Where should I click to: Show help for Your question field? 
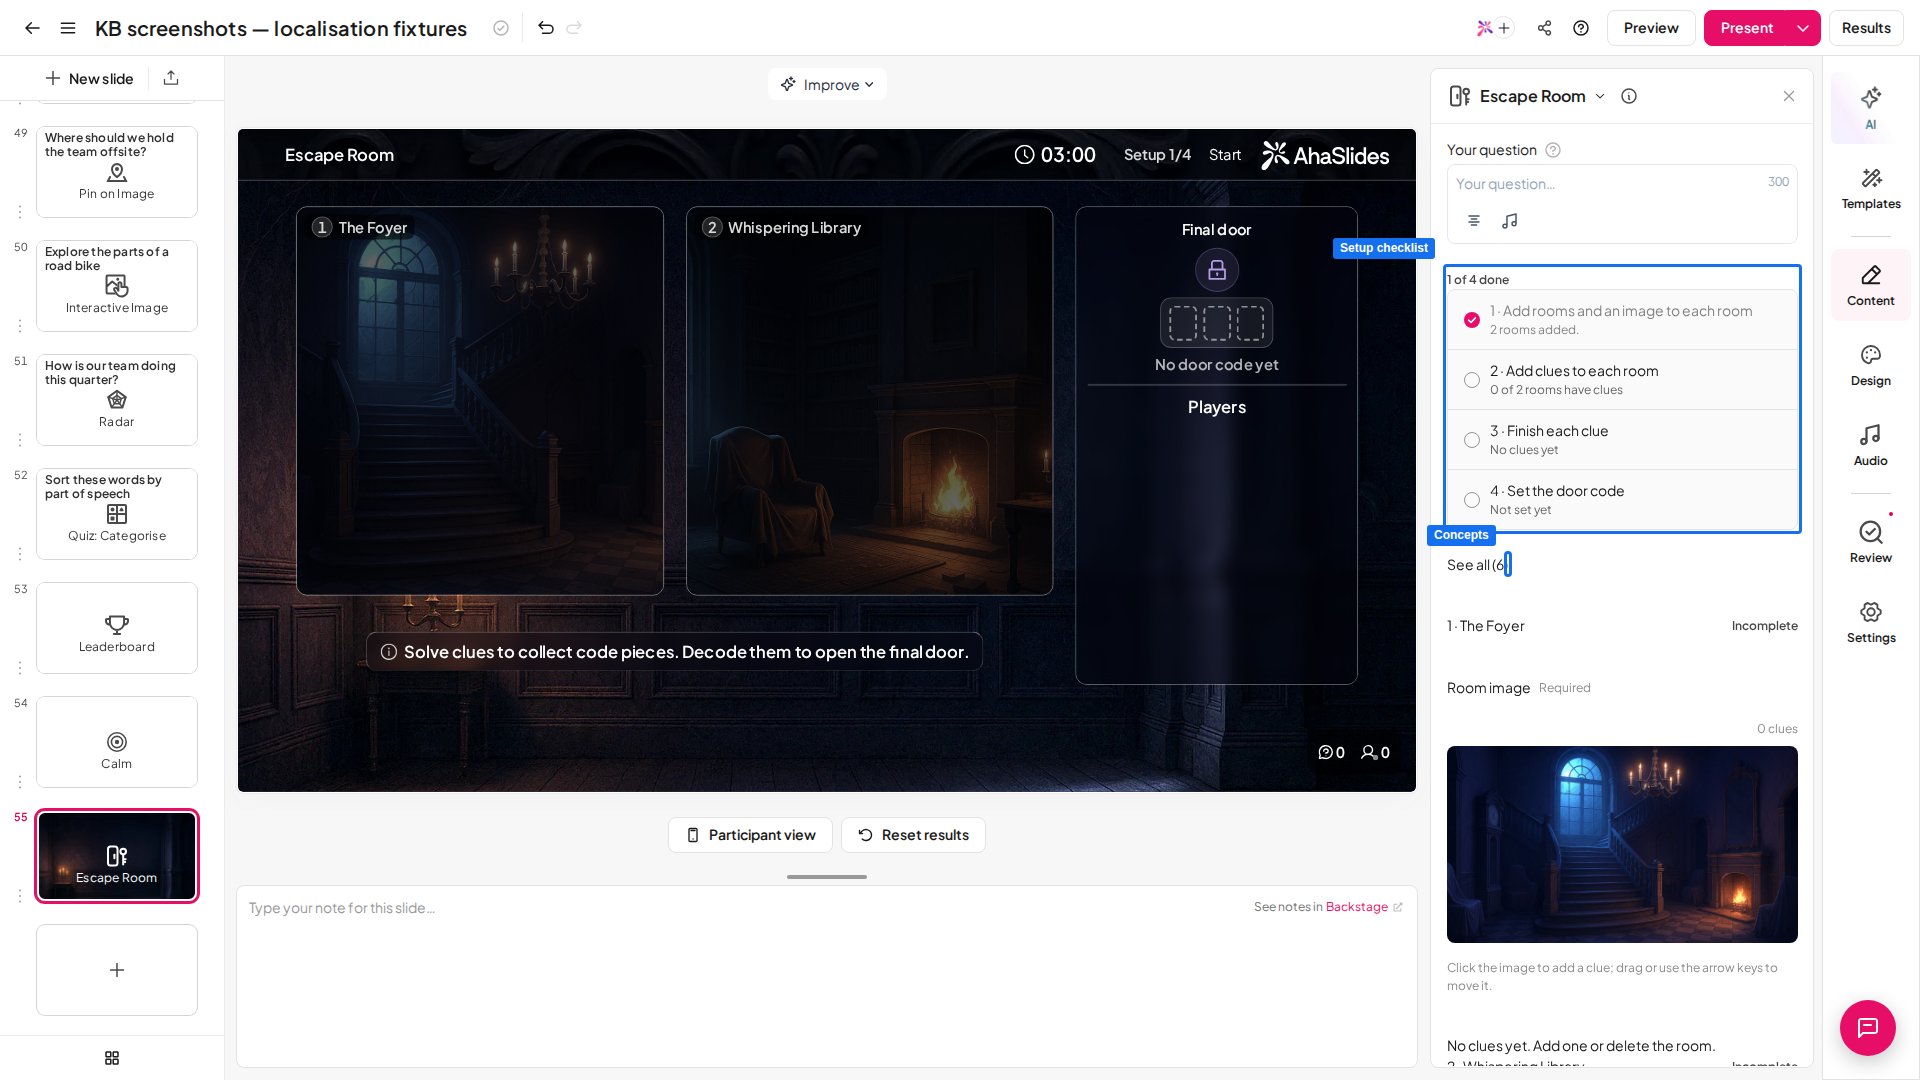point(1553,150)
